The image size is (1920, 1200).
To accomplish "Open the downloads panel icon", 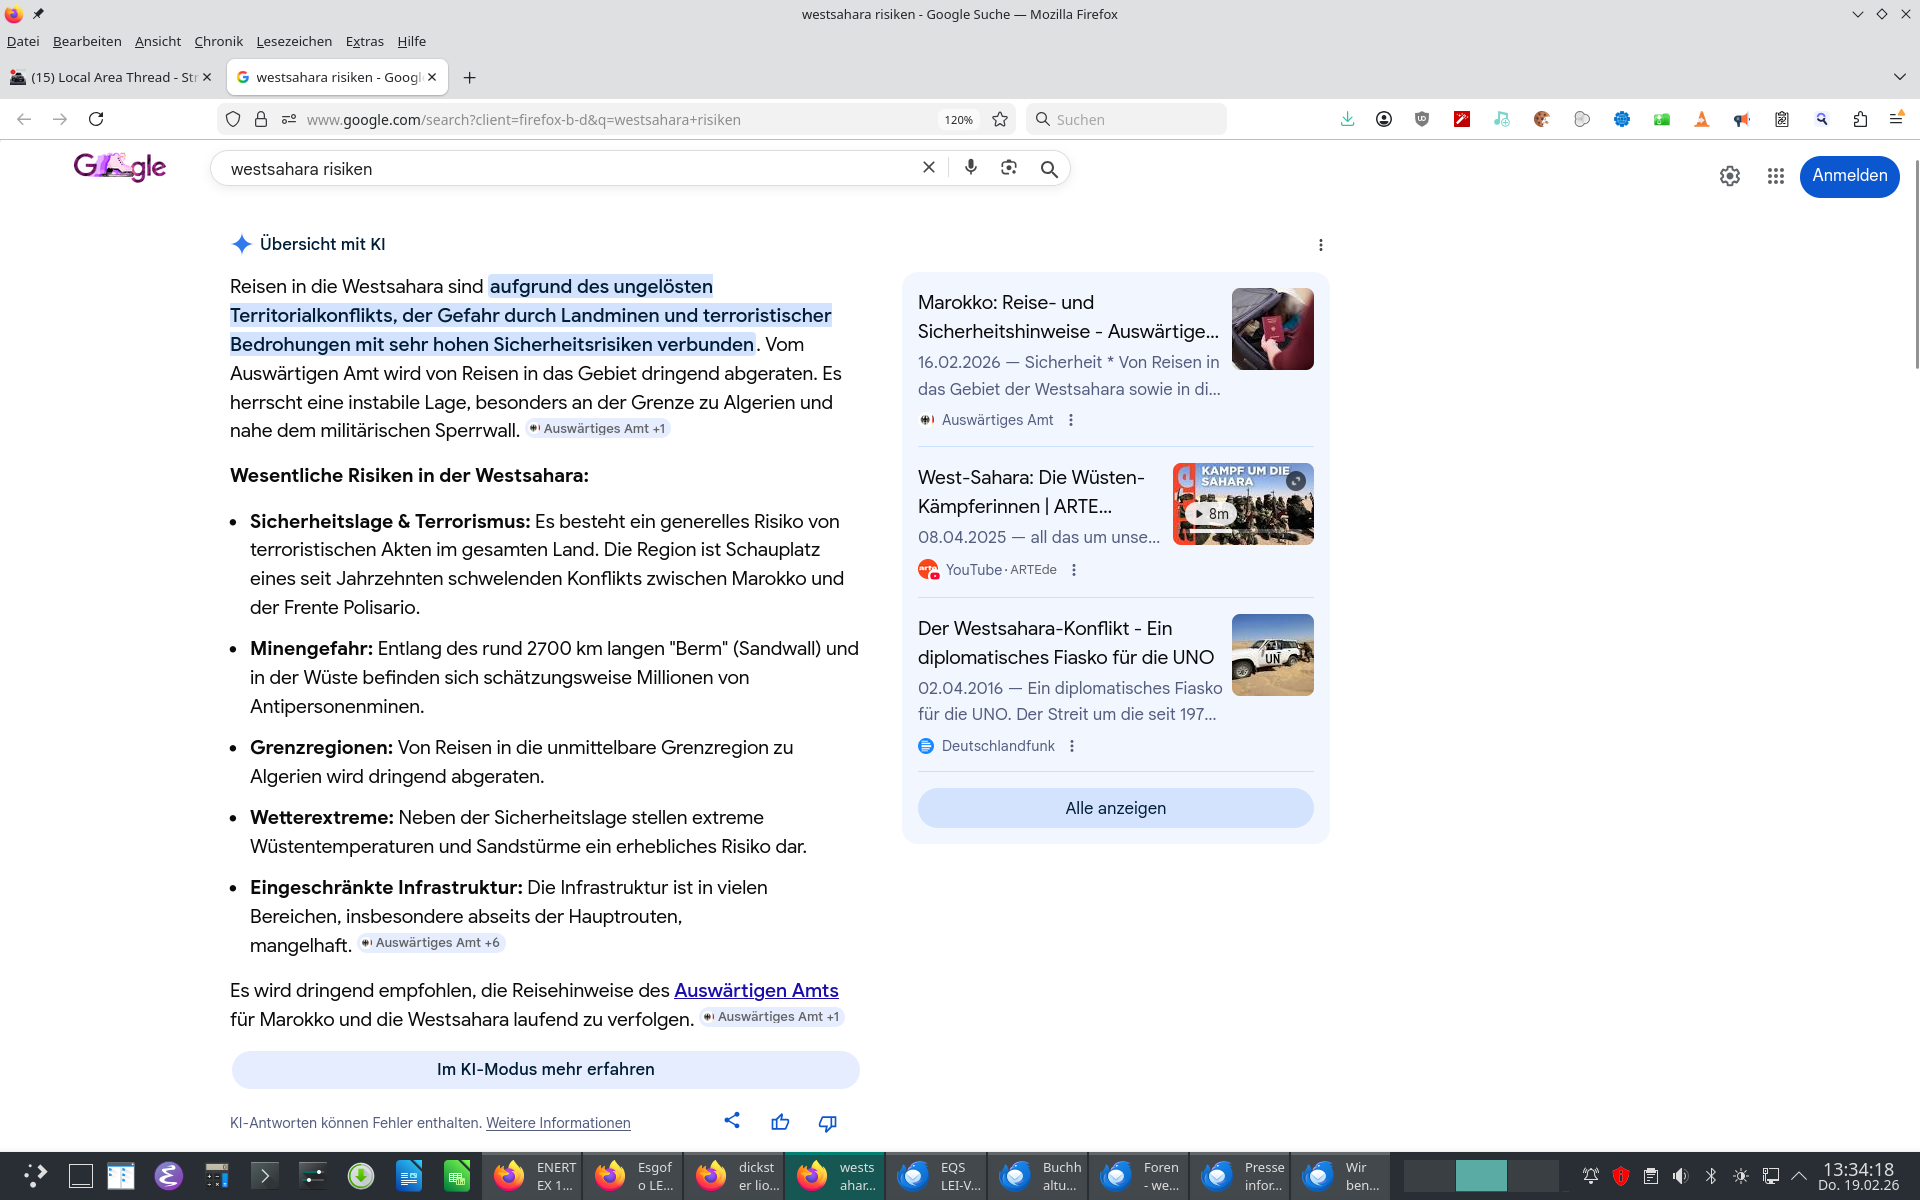I will click(x=1346, y=119).
